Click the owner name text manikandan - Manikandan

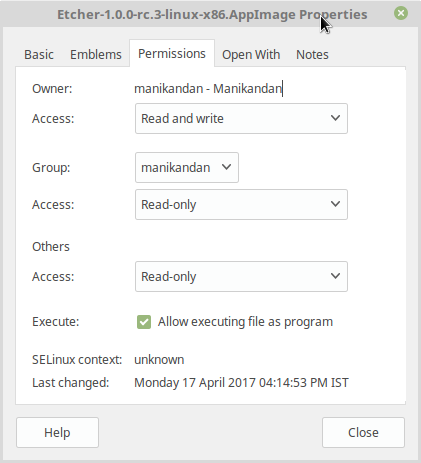tap(208, 89)
